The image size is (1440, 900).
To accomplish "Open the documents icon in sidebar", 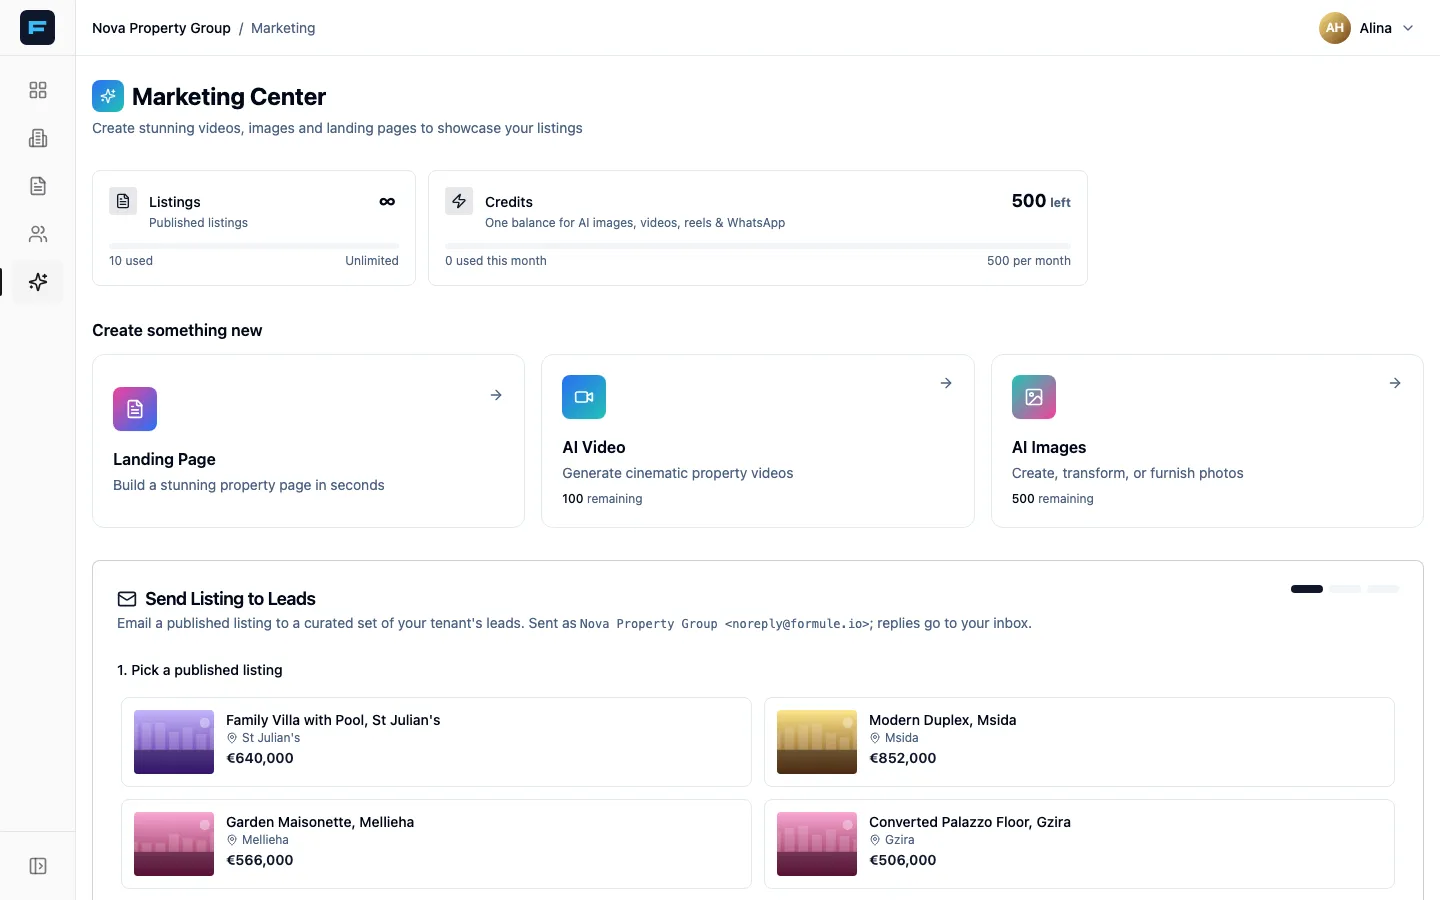I will click(x=38, y=186).
